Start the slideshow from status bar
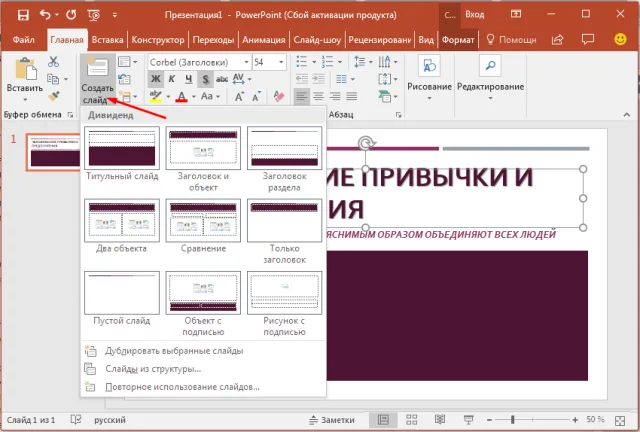Image resolution: width=640 pixels, height=432 pixels. coord(469,419)
